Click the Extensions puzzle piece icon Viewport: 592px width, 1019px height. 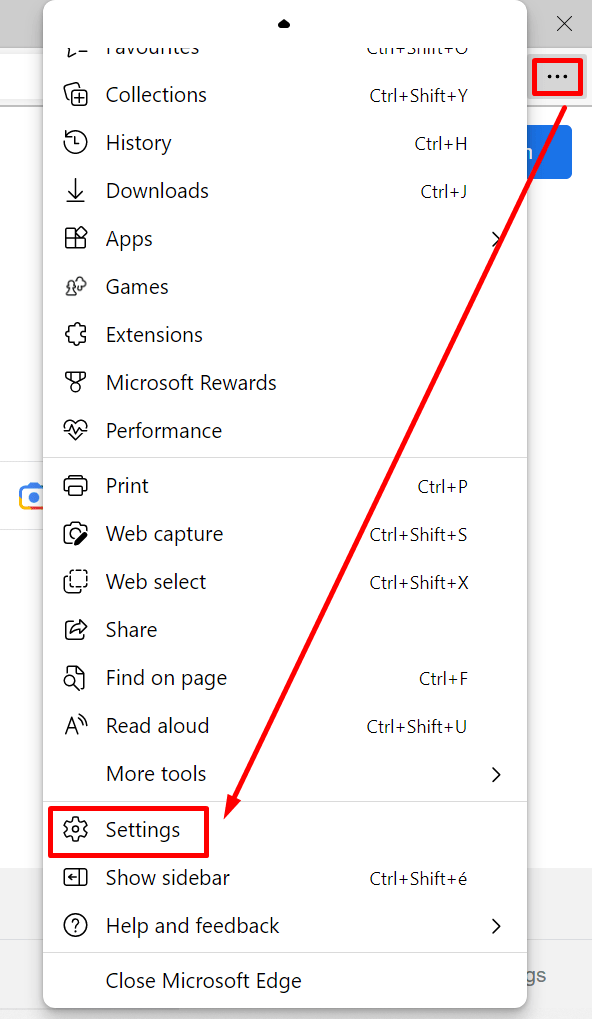coord(75,335)
